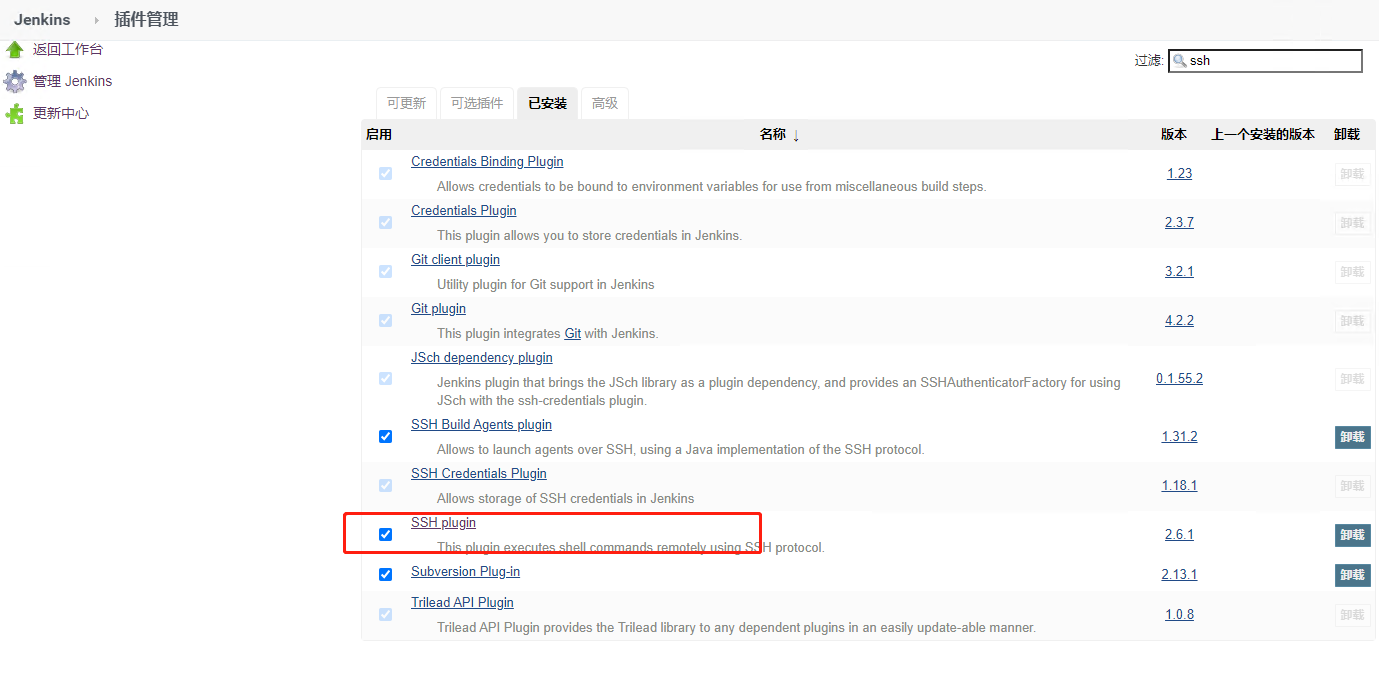The width and height of the screenshot is (1379, 677).
Task: Click the 插件管理 breadcrumb
Action: click(146, 20)
